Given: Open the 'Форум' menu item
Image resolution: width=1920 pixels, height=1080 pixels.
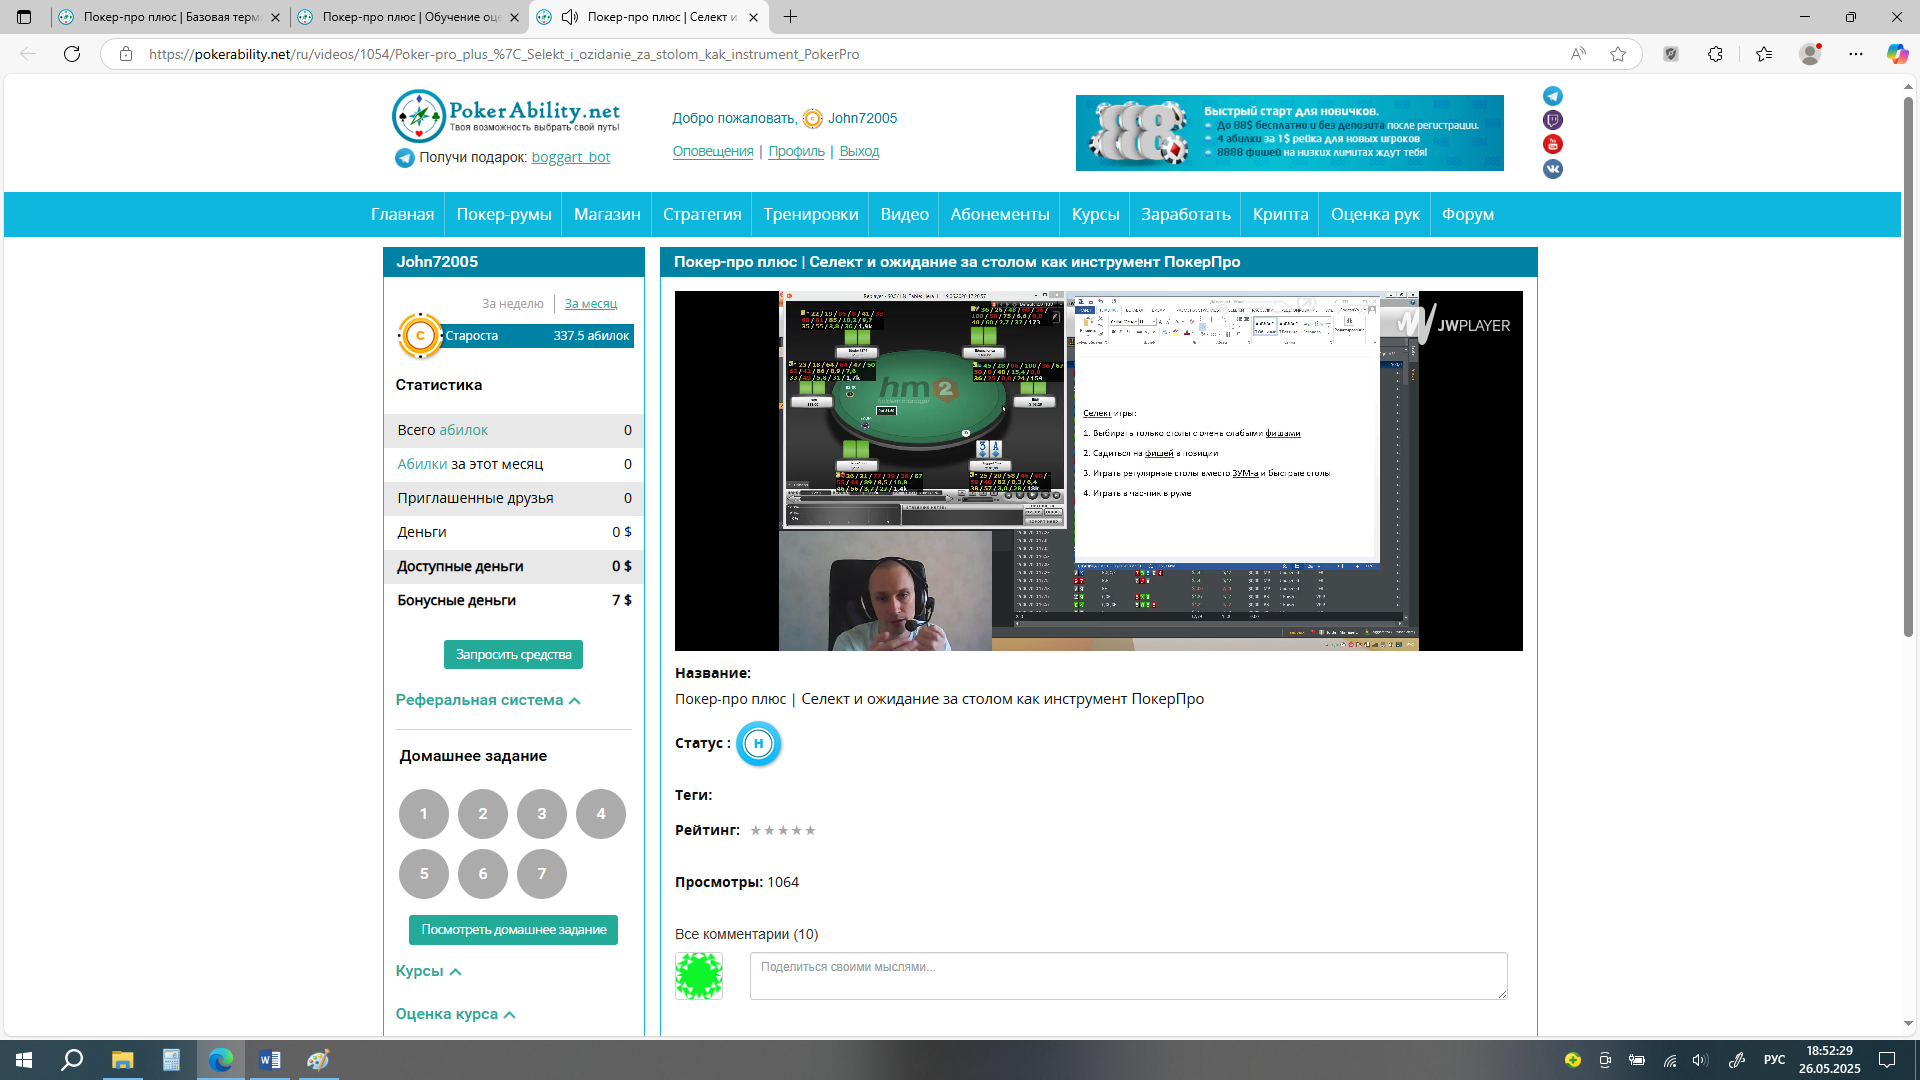Looking at the screenshot, I should click(x=1467, y=214).
